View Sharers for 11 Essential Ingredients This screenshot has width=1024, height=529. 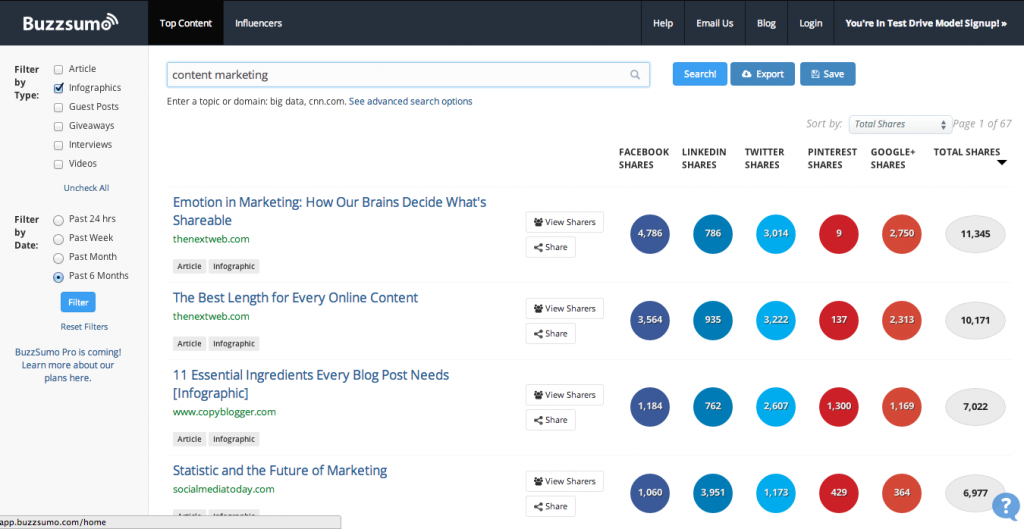coord(564,395)
